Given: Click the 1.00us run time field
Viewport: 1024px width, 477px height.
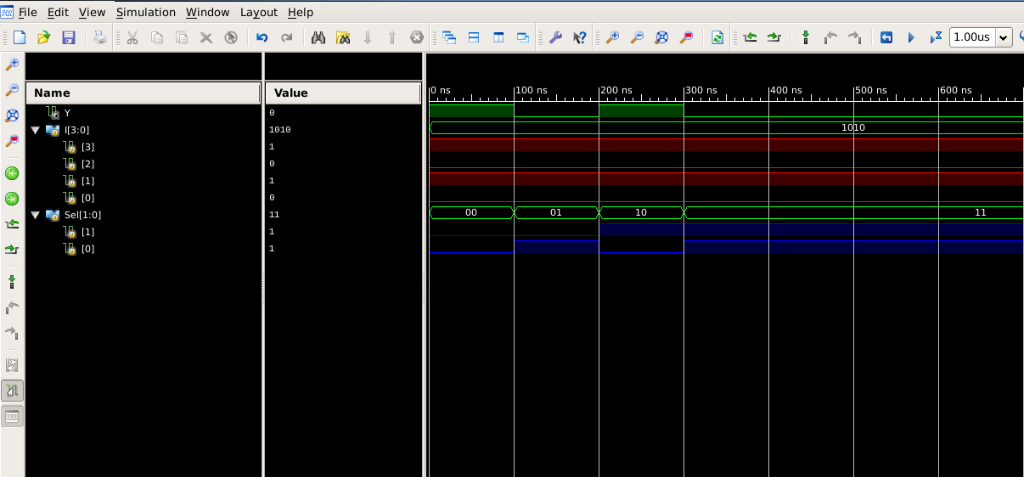Looking at the screenshot, I should click(971, 38).
